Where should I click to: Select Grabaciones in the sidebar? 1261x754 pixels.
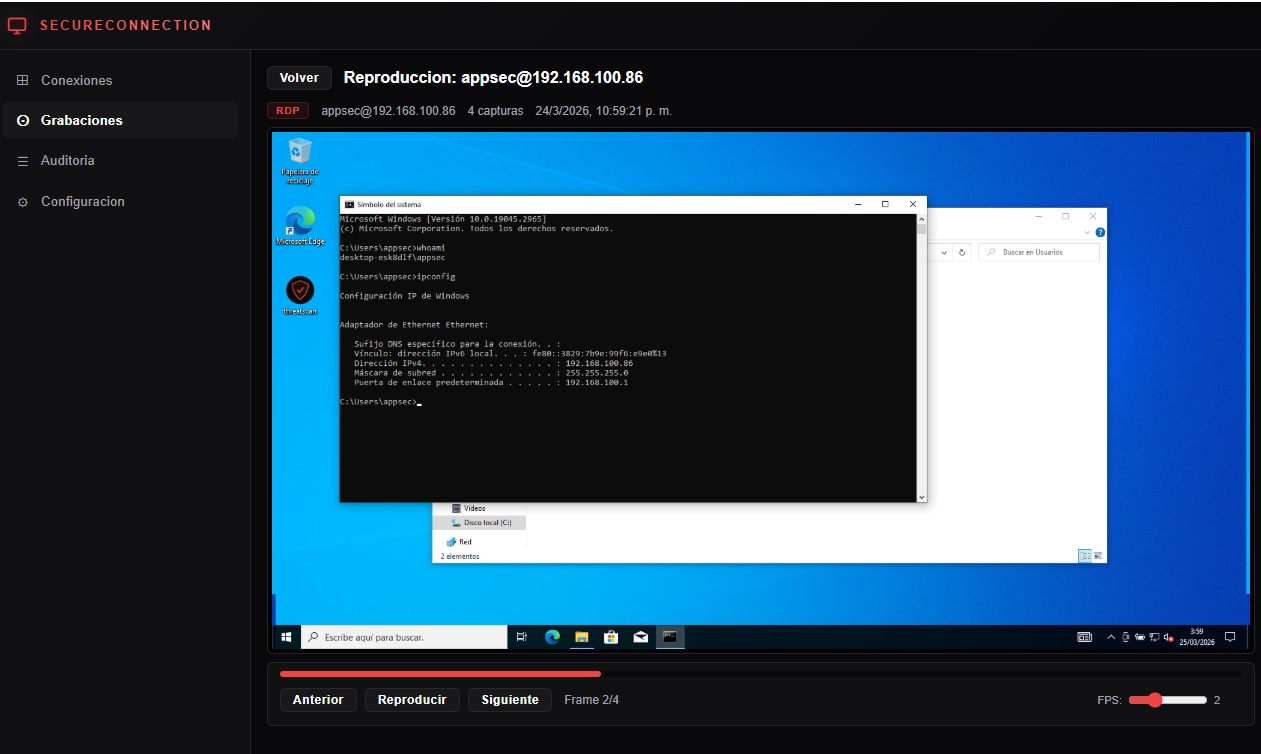[120, 120]
